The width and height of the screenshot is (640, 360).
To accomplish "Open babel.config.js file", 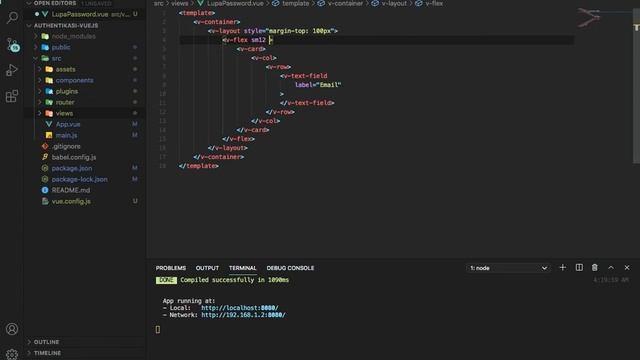I will click(74, 157).
